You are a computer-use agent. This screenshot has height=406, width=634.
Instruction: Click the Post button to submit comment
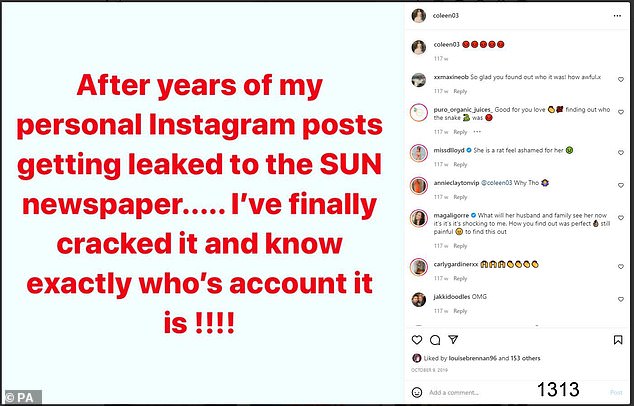coord(618,392)
